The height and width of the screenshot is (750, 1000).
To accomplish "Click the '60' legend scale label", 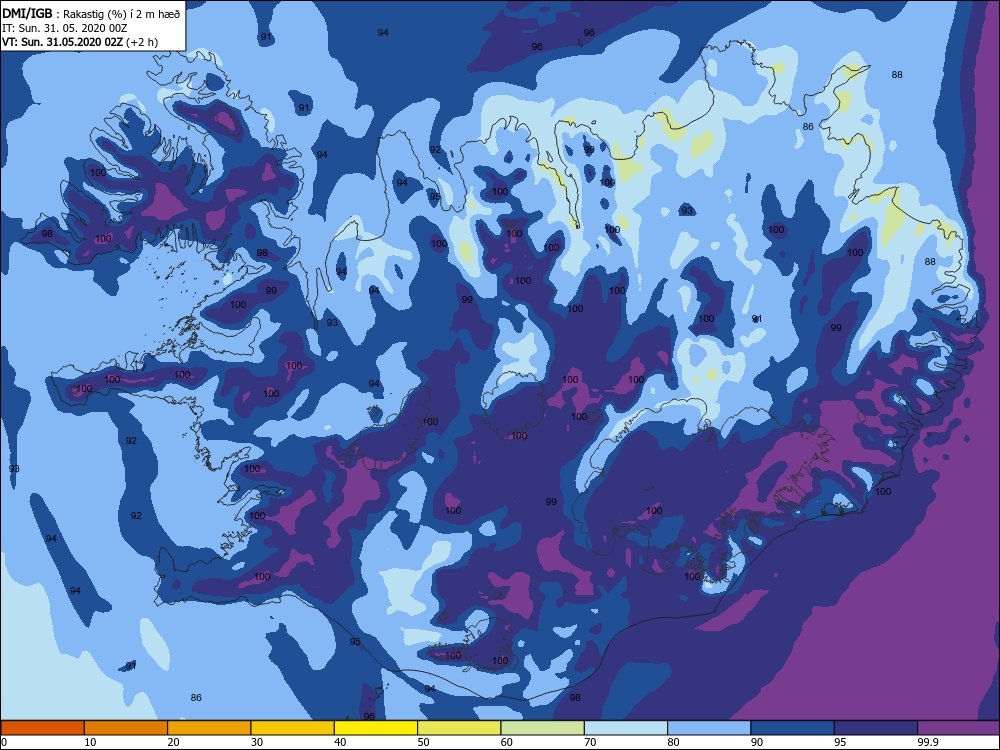I will pyautogui.click(x=507, y=742).
